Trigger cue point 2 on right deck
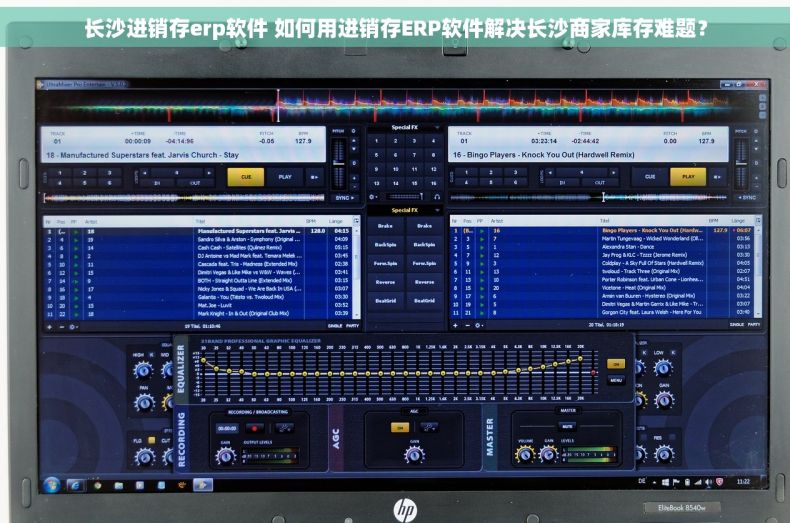This screenshot has width=790, height=523. pyautogui.click(x=490, y=172)
